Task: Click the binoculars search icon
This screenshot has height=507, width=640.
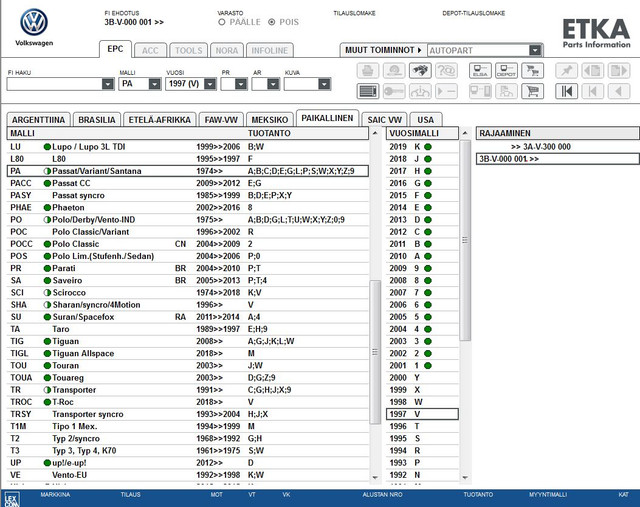Action: click(420, 71)
